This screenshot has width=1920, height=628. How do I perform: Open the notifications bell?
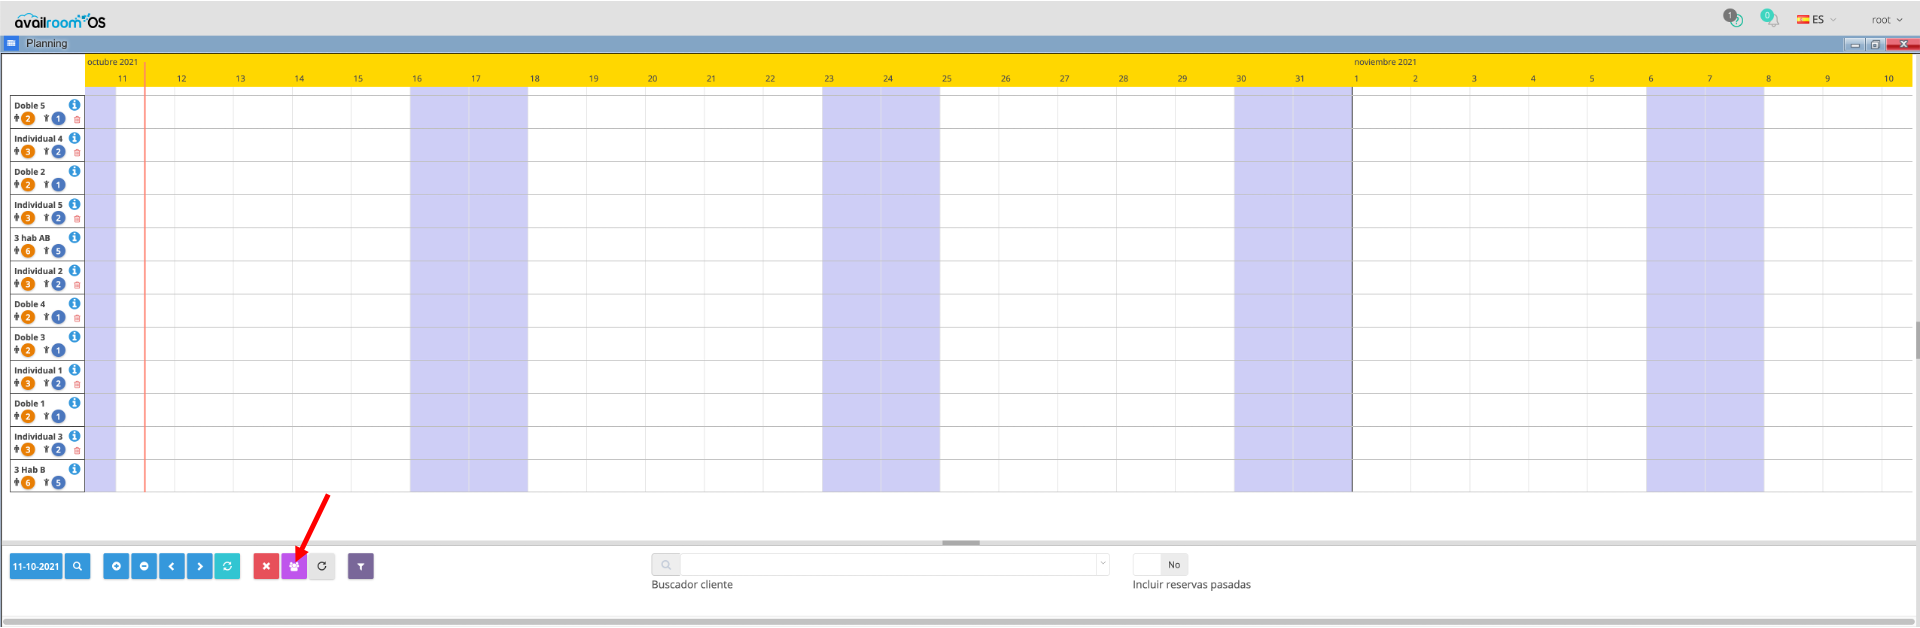click(1769, 19)
